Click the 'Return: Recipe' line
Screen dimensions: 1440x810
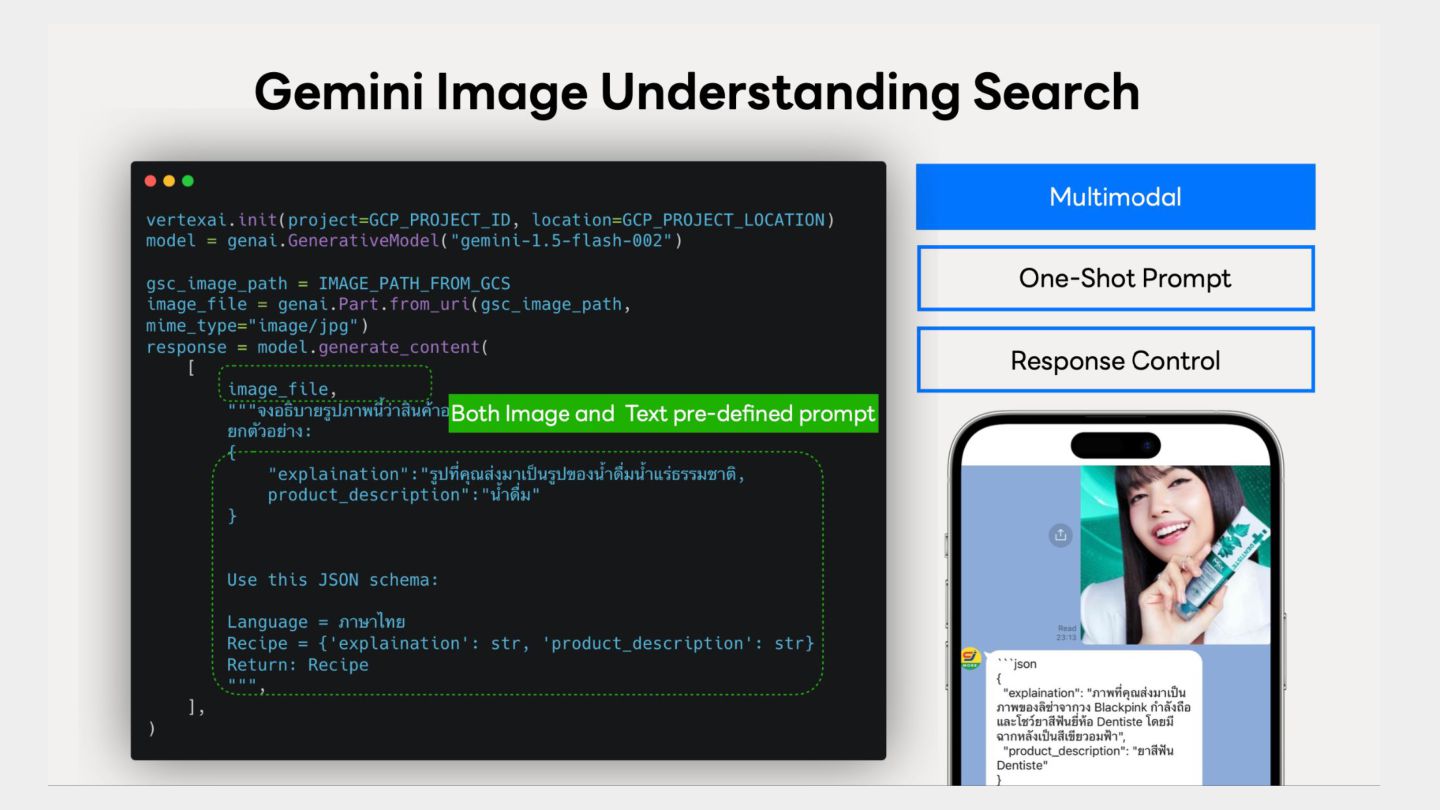298,665
